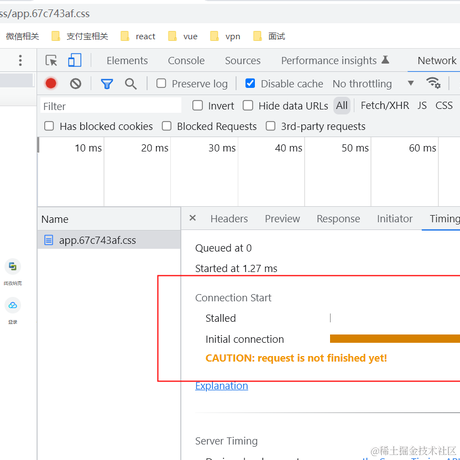Switch to the Console tab
The width and height of the screenshot is (460, 460).
coord(186,61)
